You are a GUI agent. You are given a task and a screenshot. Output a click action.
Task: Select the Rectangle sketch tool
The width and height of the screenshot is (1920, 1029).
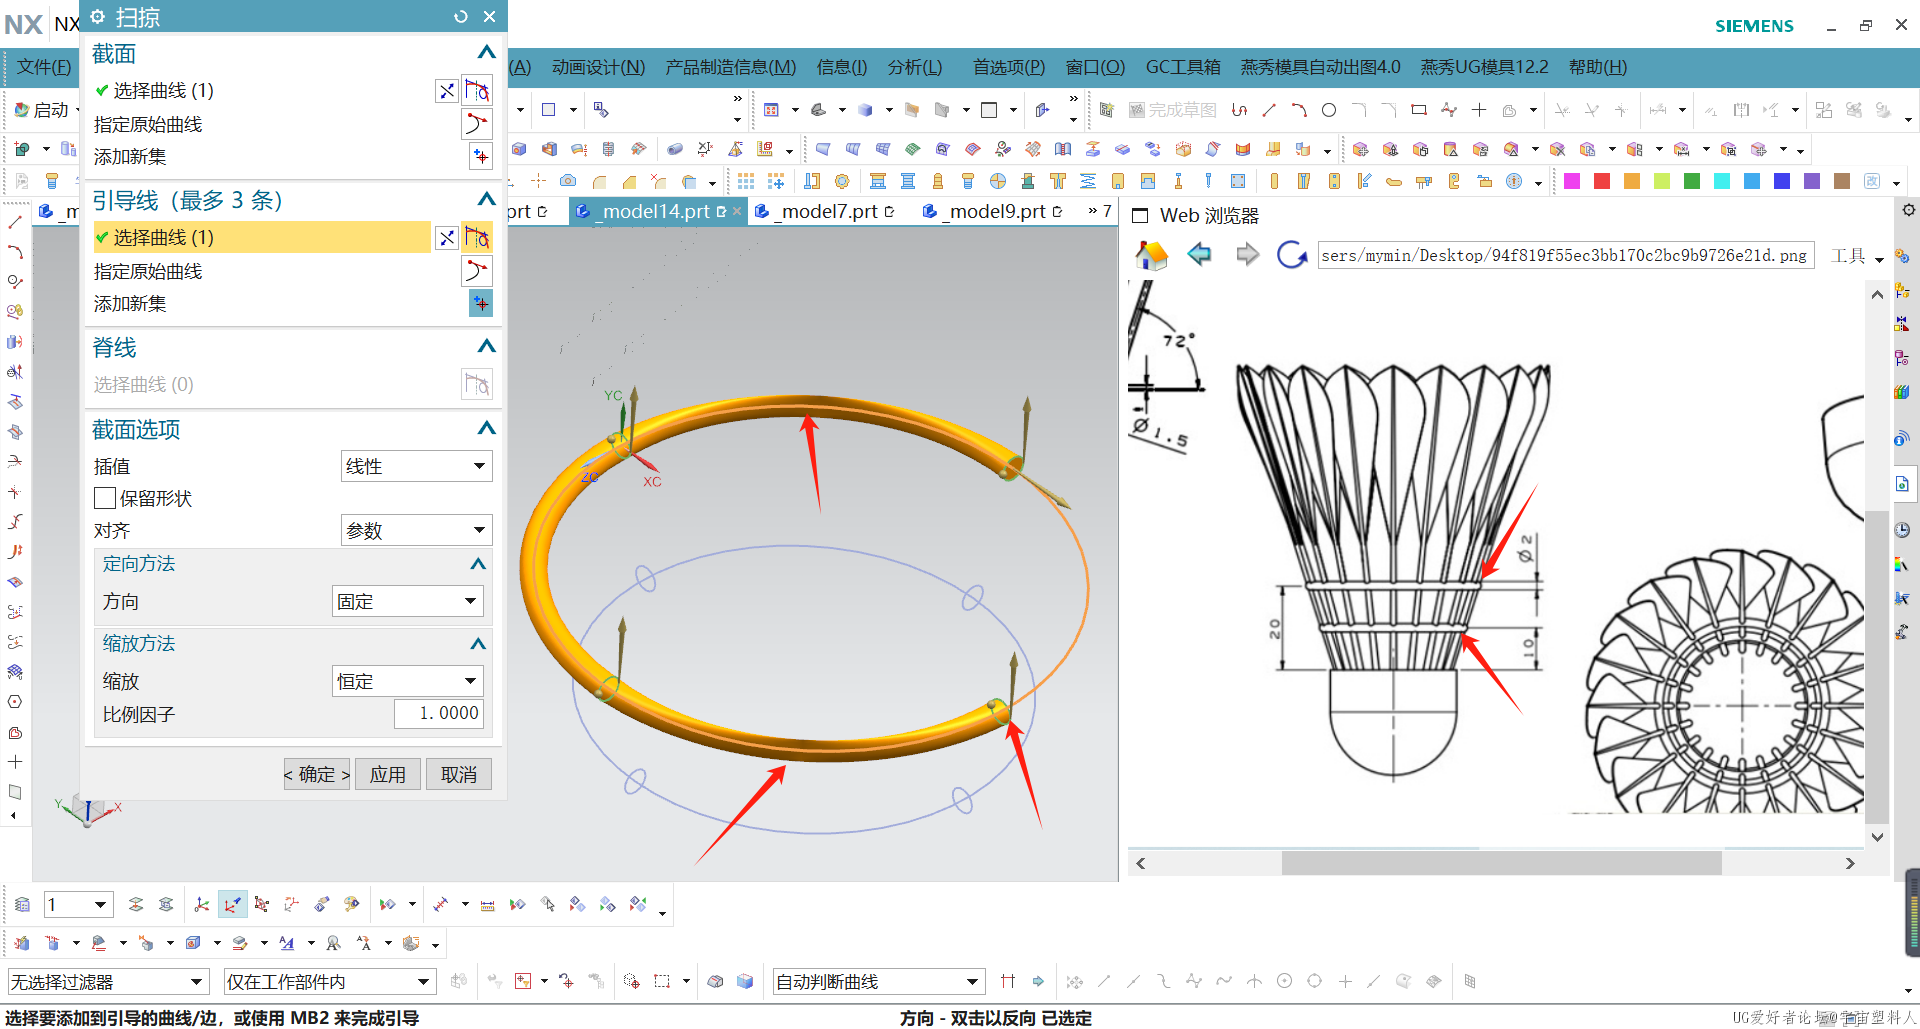tap(1419, 110)
